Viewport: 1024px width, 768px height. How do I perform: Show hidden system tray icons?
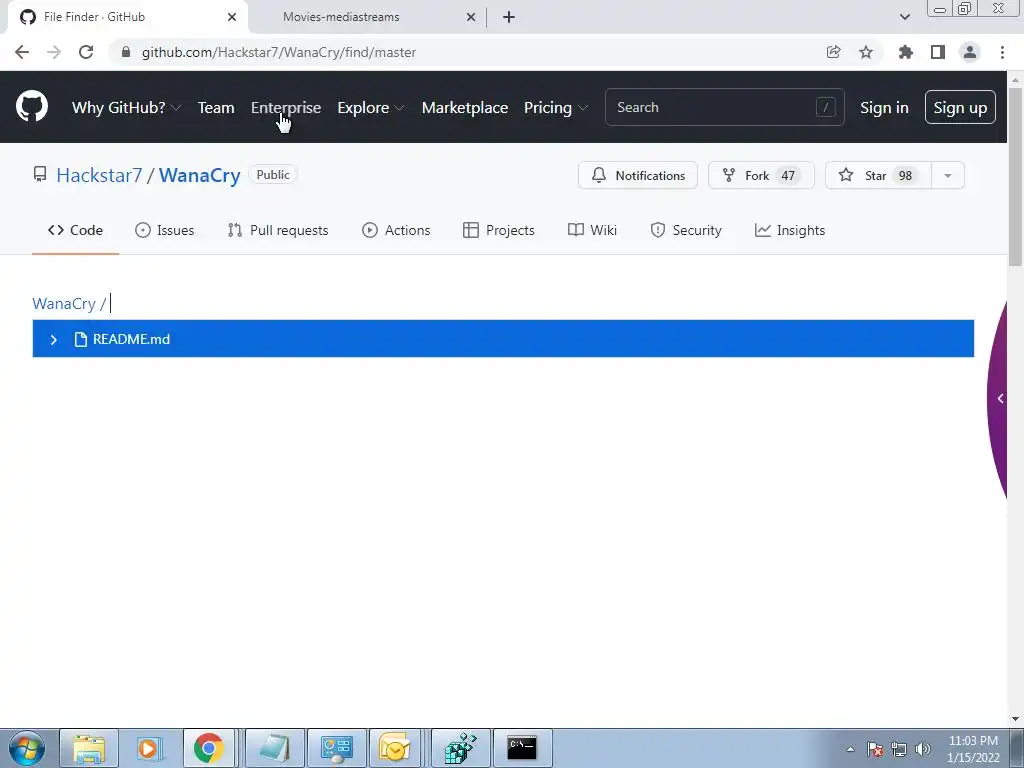[850, 749]
